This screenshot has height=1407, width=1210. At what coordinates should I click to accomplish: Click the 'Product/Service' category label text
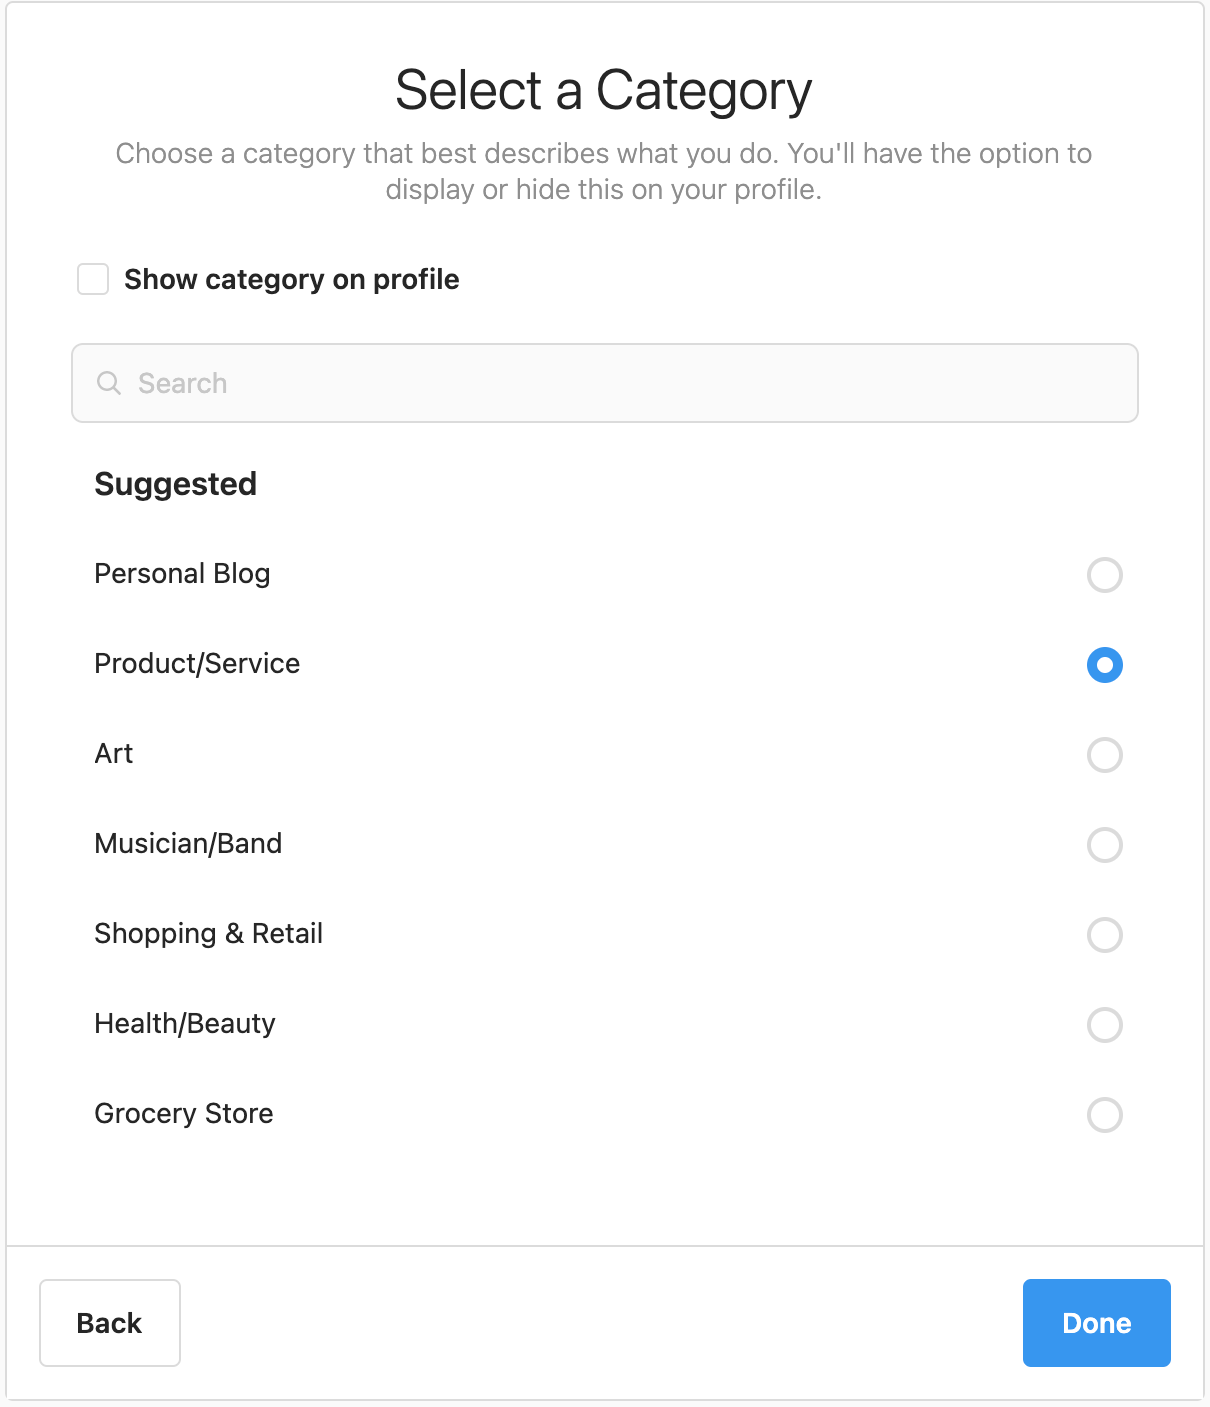click(197, 664)
